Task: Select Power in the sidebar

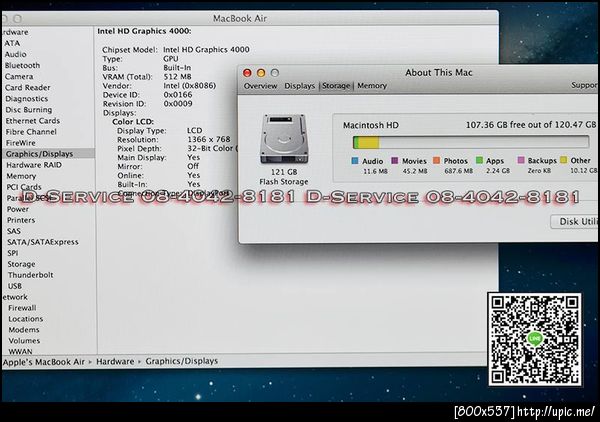Action: pos(18,209)
